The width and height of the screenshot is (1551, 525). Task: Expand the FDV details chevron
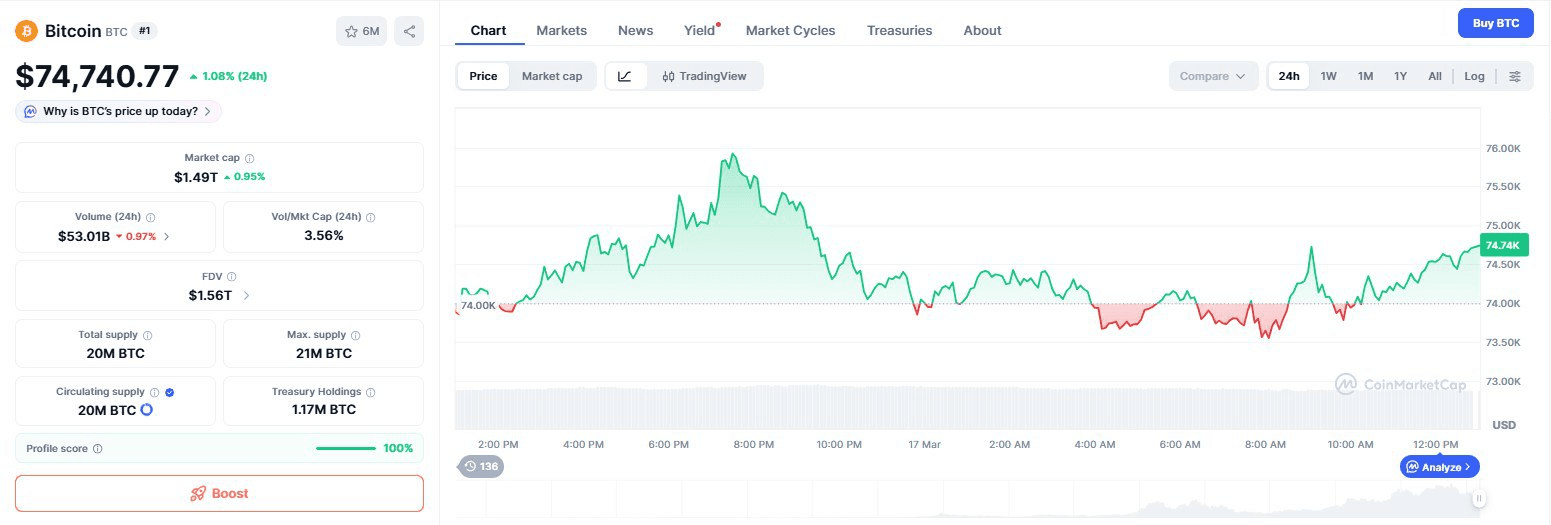pyautogui.click(x=247, y=295)
